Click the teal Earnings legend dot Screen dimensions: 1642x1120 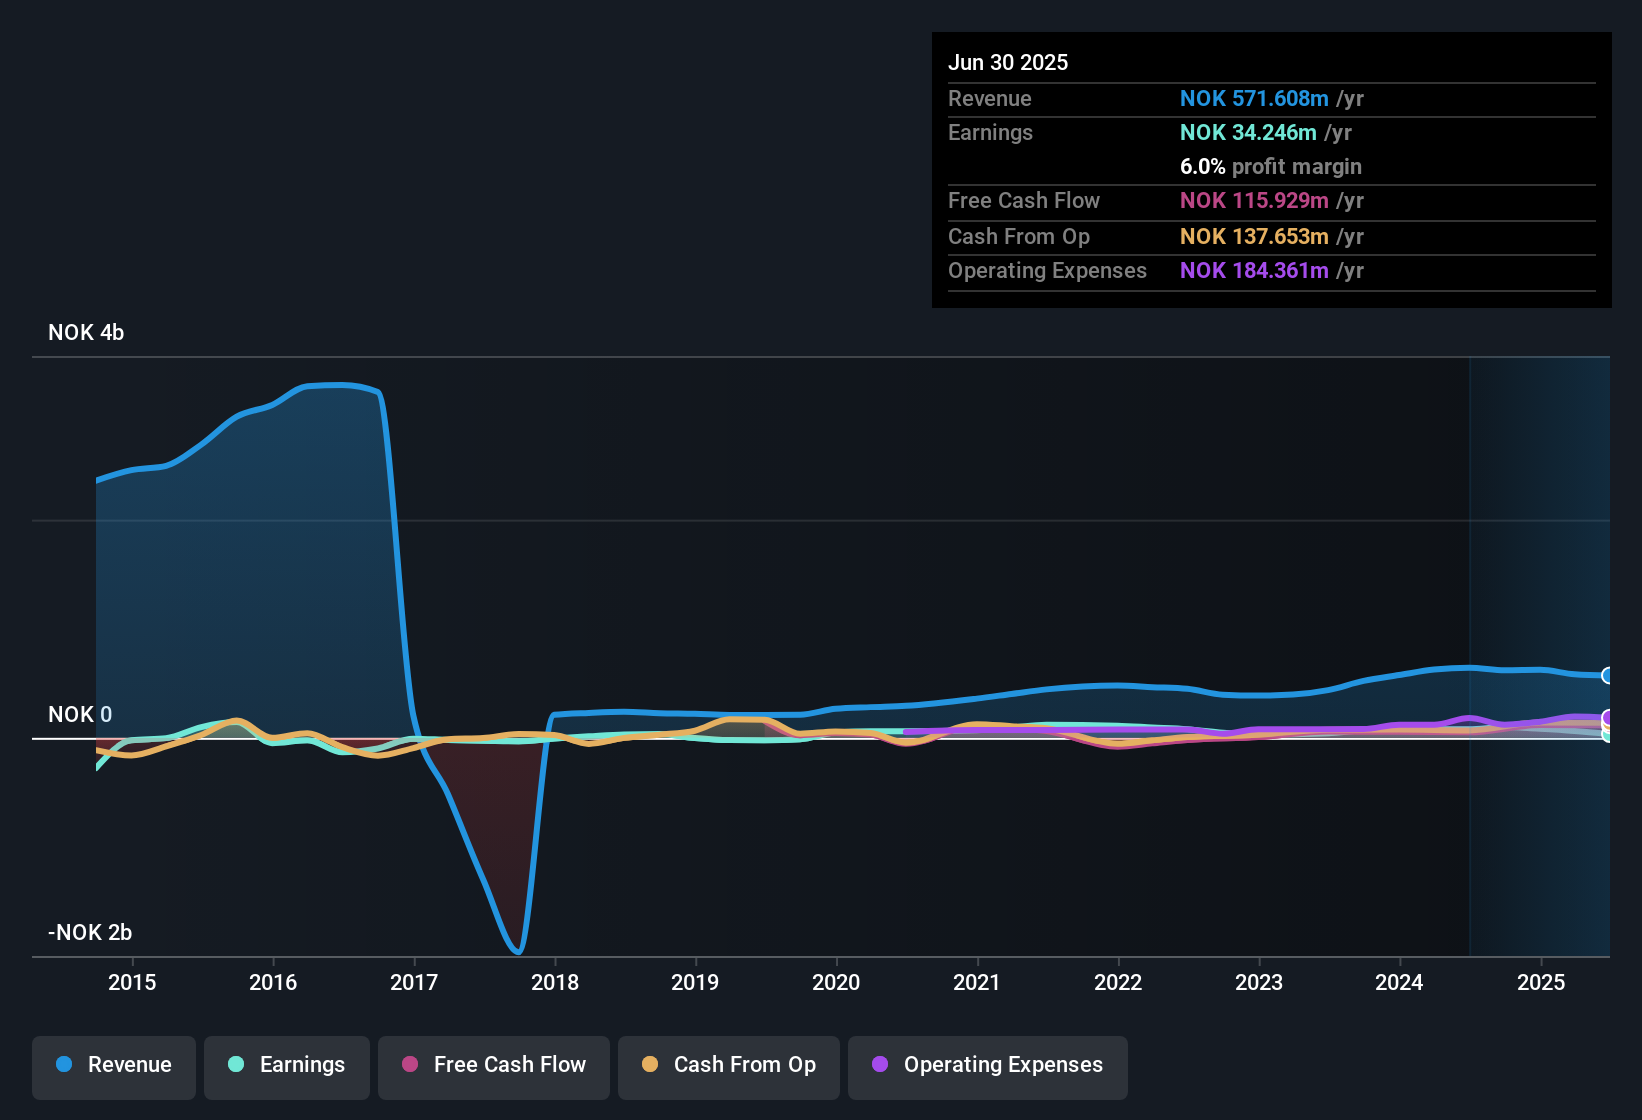tap(236, 1064)
